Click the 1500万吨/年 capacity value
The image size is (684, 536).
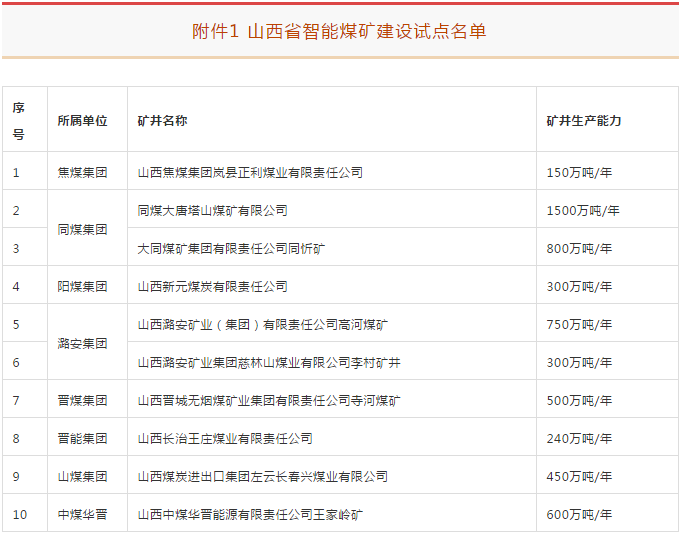(x=583, y=211)
